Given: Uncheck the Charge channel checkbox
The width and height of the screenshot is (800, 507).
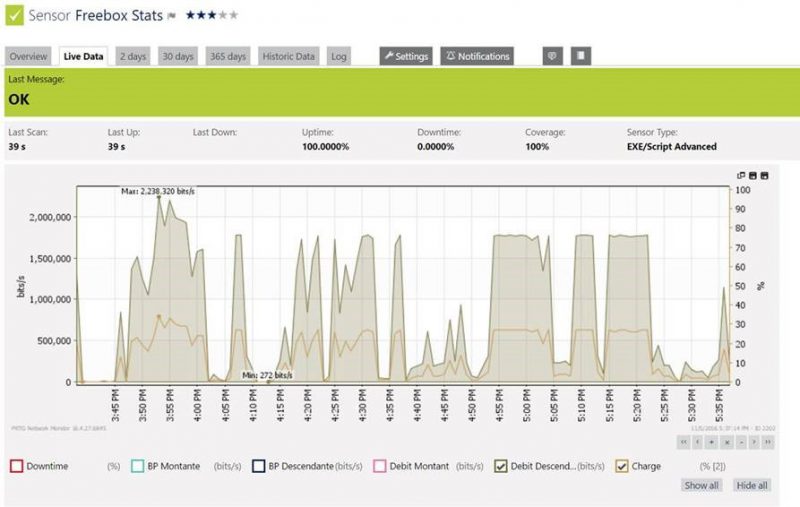Looking at the screenshot, I should [x=621, y=466].
